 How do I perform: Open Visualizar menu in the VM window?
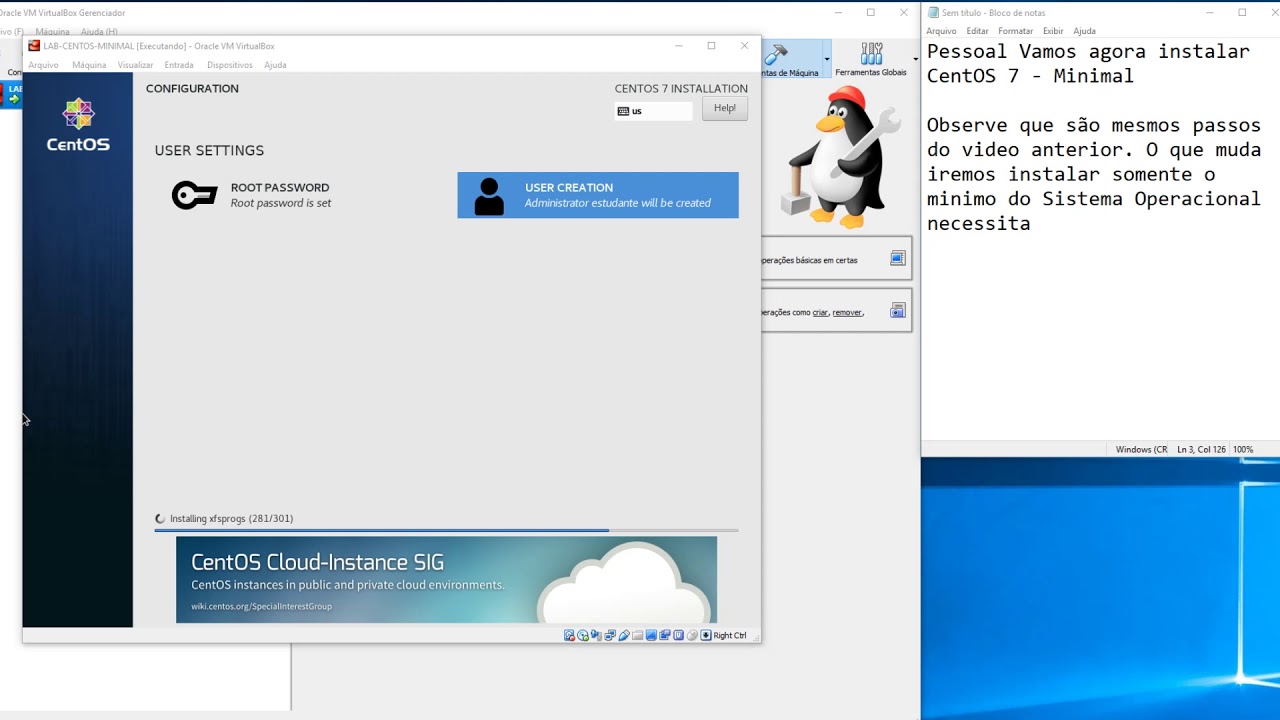tap(135, 65)
